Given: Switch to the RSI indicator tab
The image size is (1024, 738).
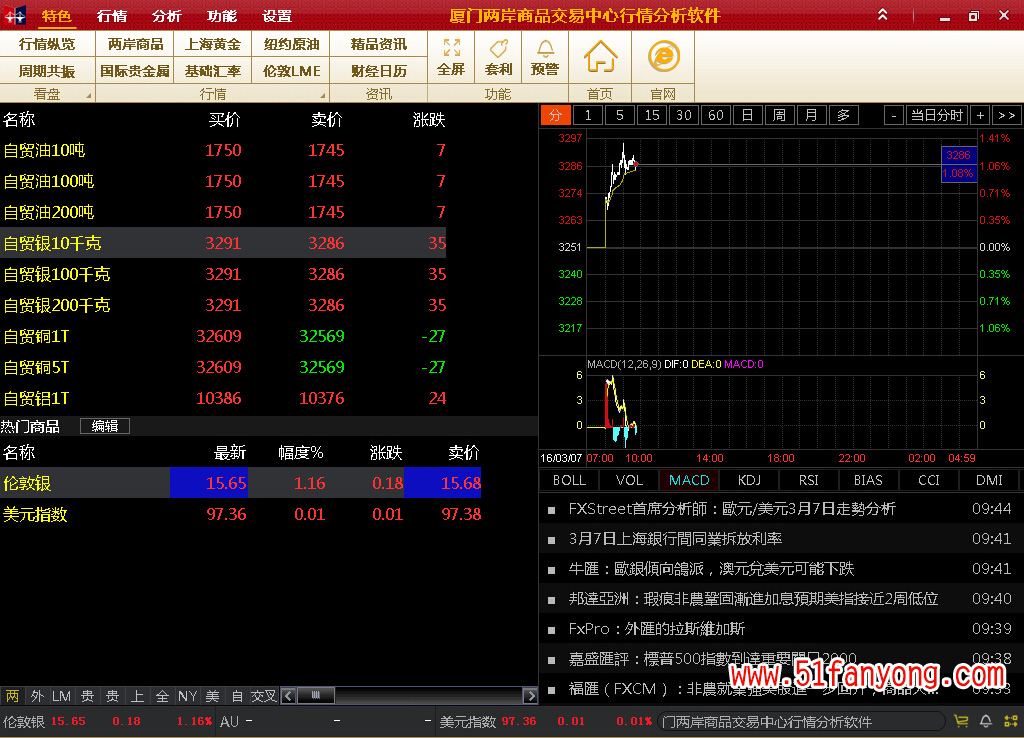Looking at the screenshot, I should [x=808, y=480].
